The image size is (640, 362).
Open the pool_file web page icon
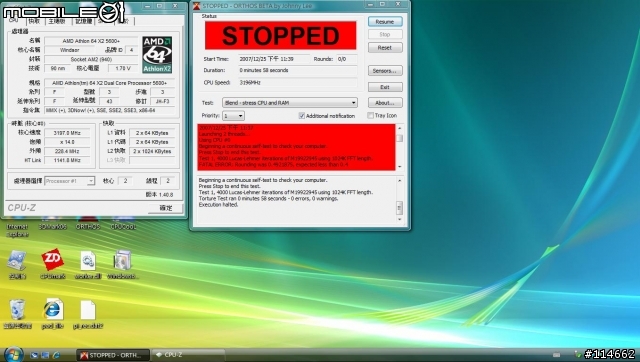click(x=53, y=309)
